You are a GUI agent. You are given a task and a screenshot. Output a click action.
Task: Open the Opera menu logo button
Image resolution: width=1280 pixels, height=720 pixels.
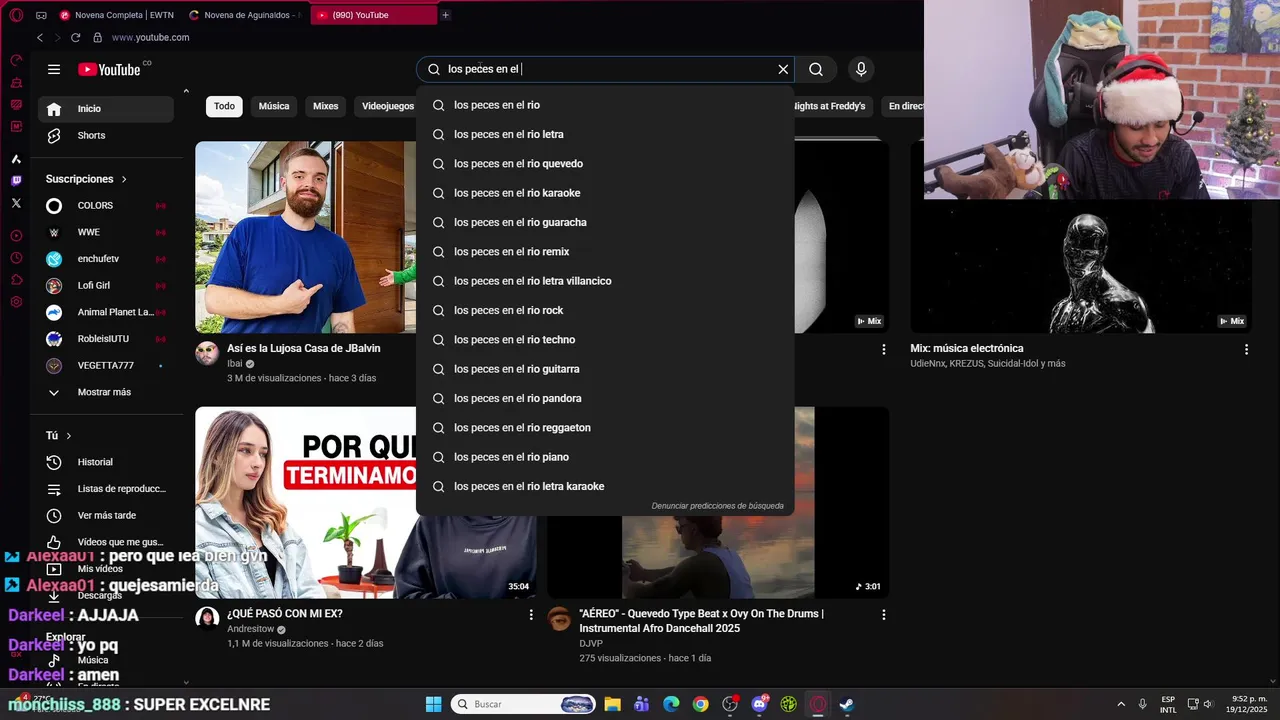tap(16, 15)
